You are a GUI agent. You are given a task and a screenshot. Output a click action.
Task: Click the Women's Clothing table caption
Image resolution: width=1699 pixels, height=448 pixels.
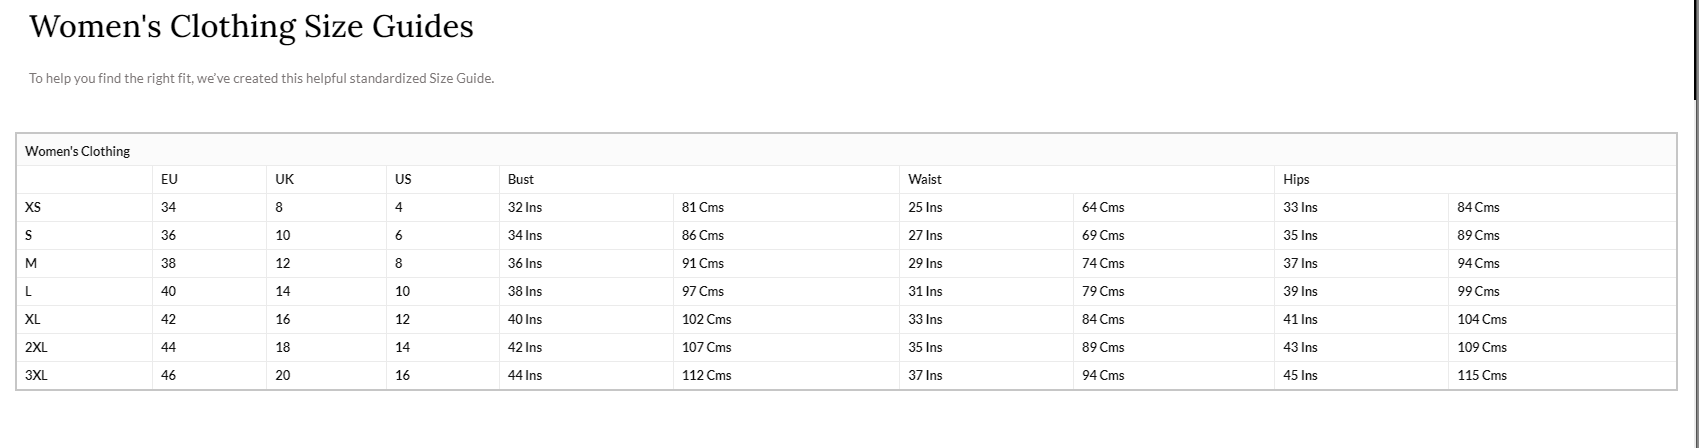(78, 151)
